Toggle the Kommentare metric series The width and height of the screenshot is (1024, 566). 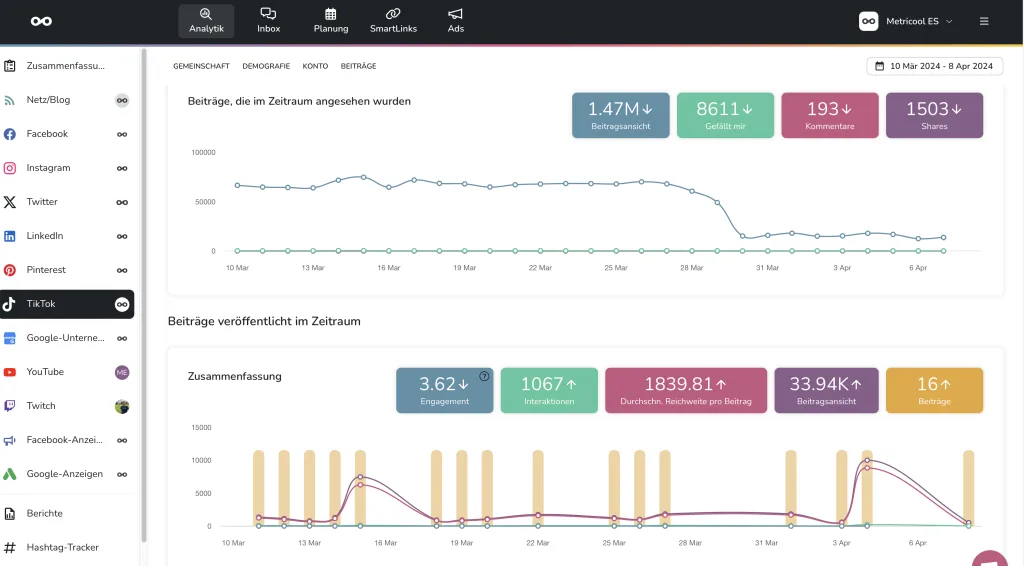click(829, 115)
